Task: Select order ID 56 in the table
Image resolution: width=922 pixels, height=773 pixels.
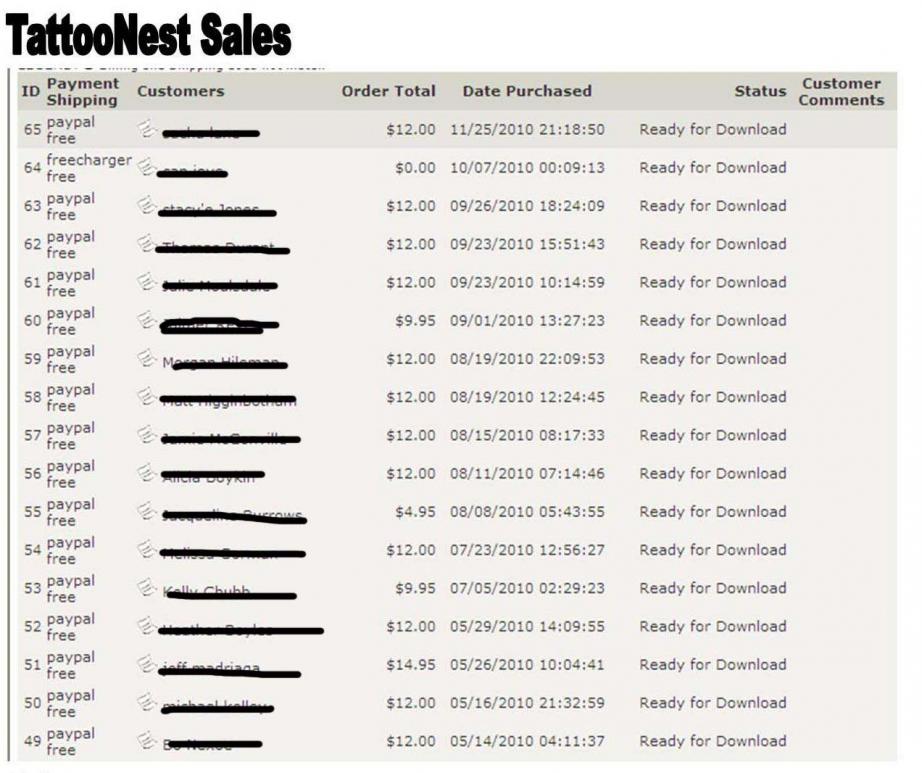Action: point(32,474)
